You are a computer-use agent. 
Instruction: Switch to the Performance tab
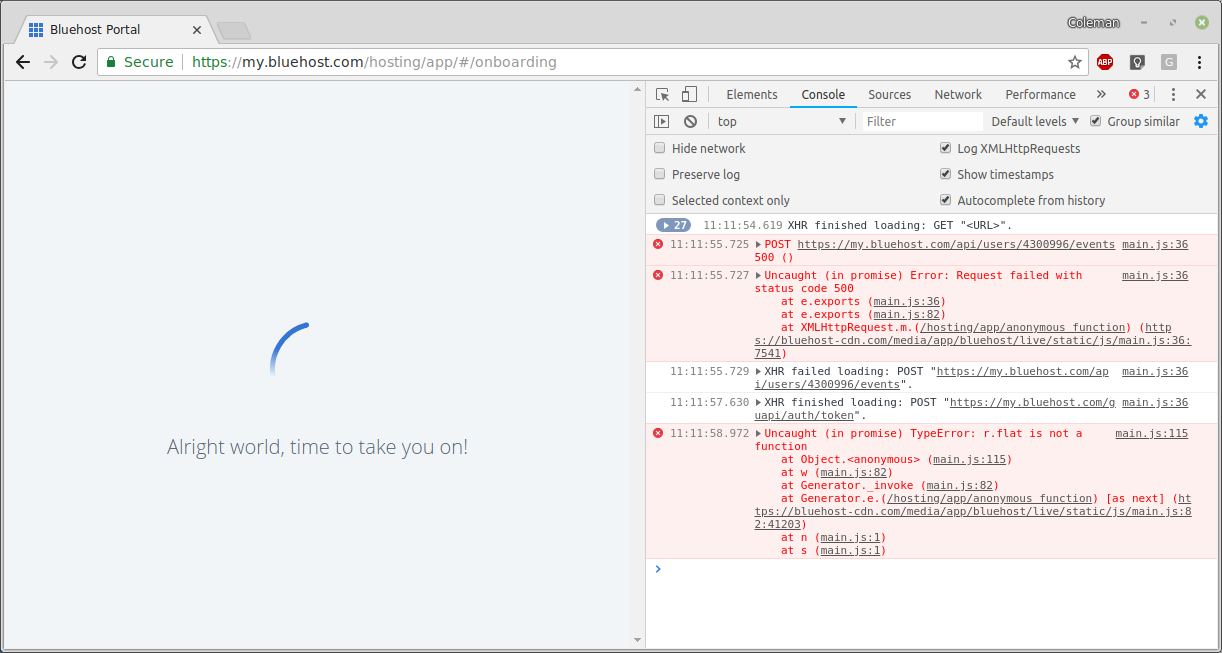point(1041,94)
